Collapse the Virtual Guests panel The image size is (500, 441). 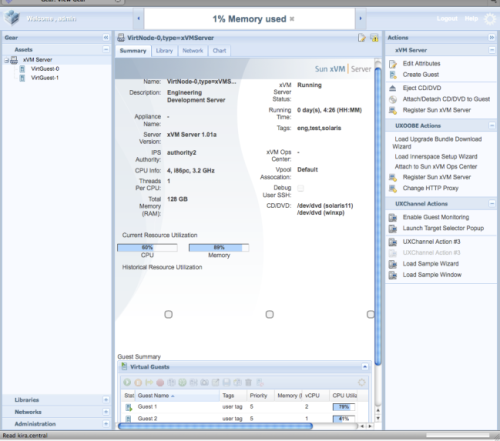365,367
